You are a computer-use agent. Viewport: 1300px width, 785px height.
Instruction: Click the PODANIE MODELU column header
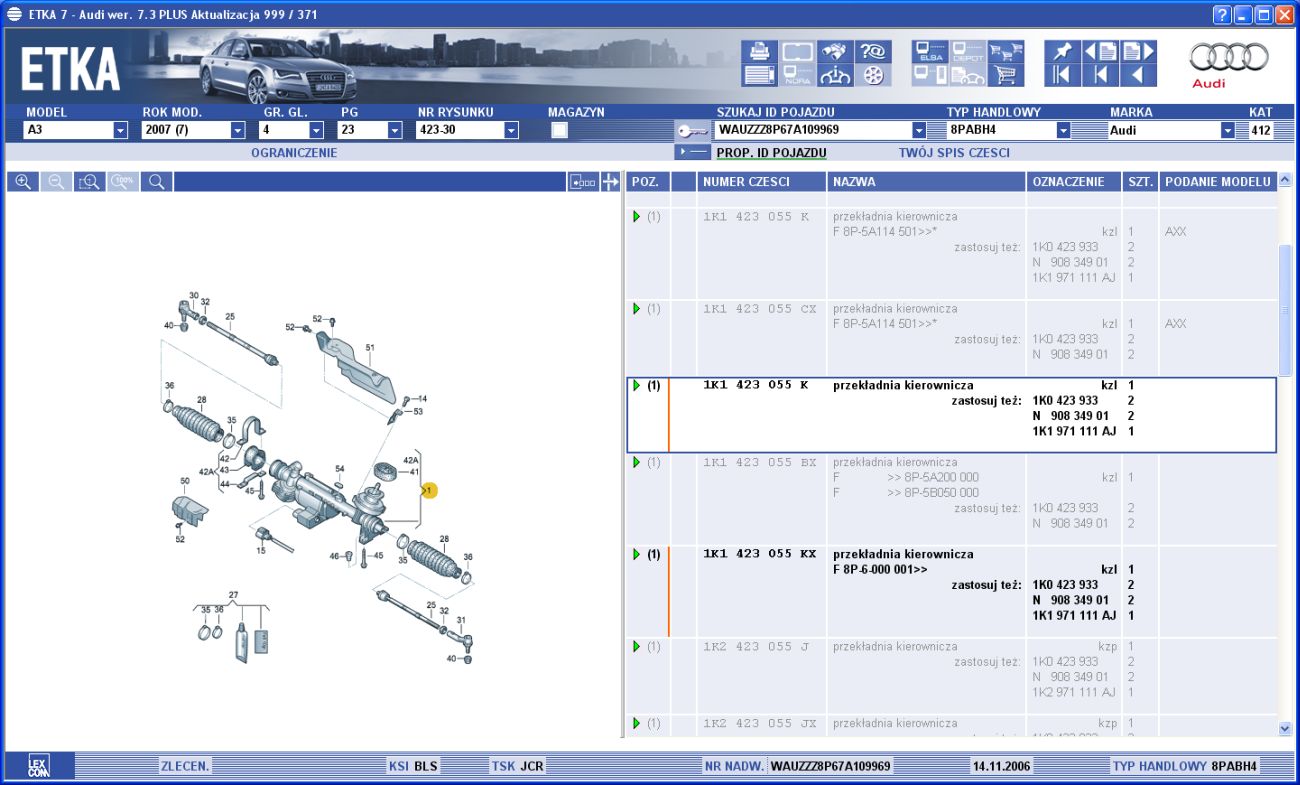[1218, 182]
